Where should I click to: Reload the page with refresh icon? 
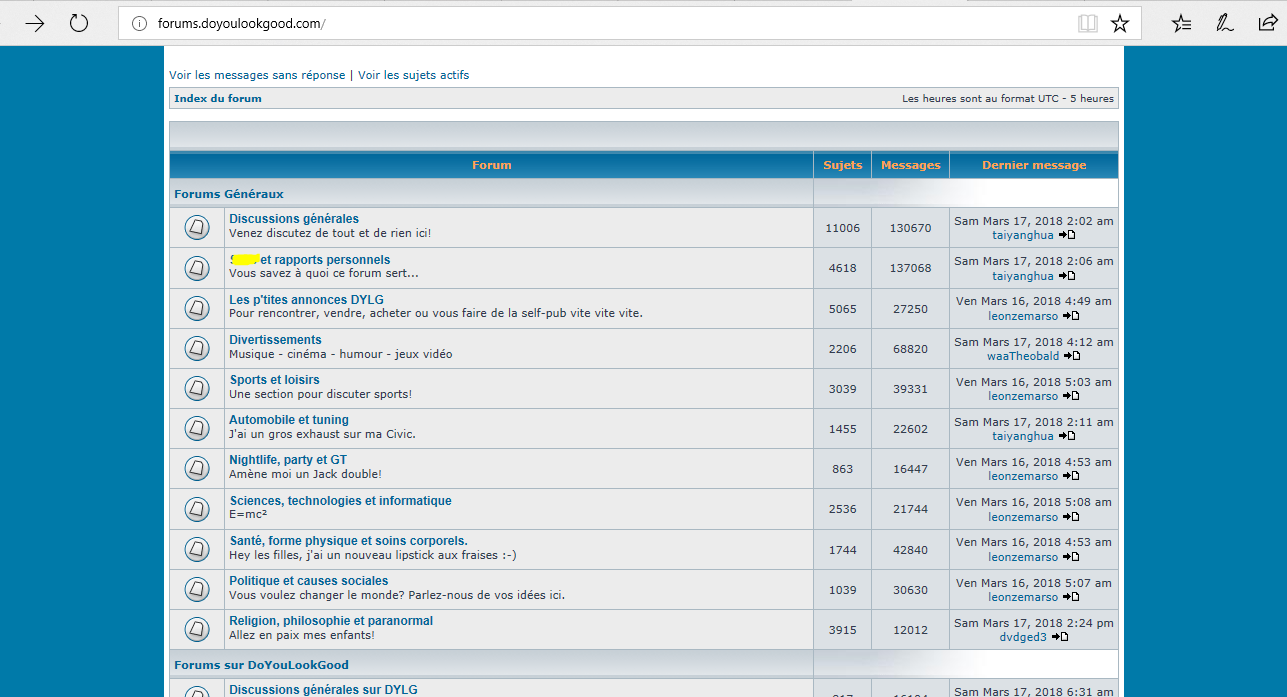click(x=79, y=23)
